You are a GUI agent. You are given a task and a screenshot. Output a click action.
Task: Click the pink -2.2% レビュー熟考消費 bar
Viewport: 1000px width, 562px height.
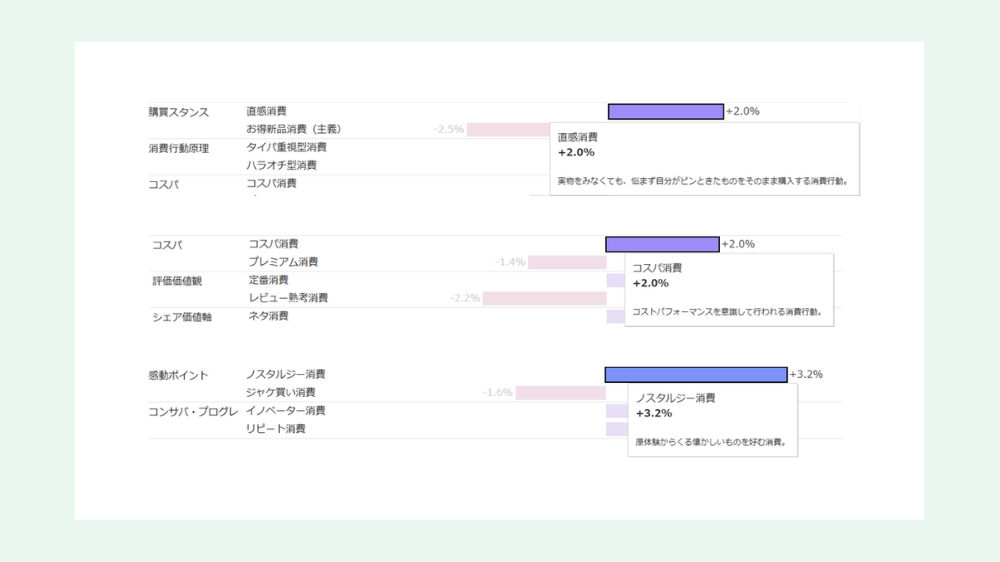[544, 298]
